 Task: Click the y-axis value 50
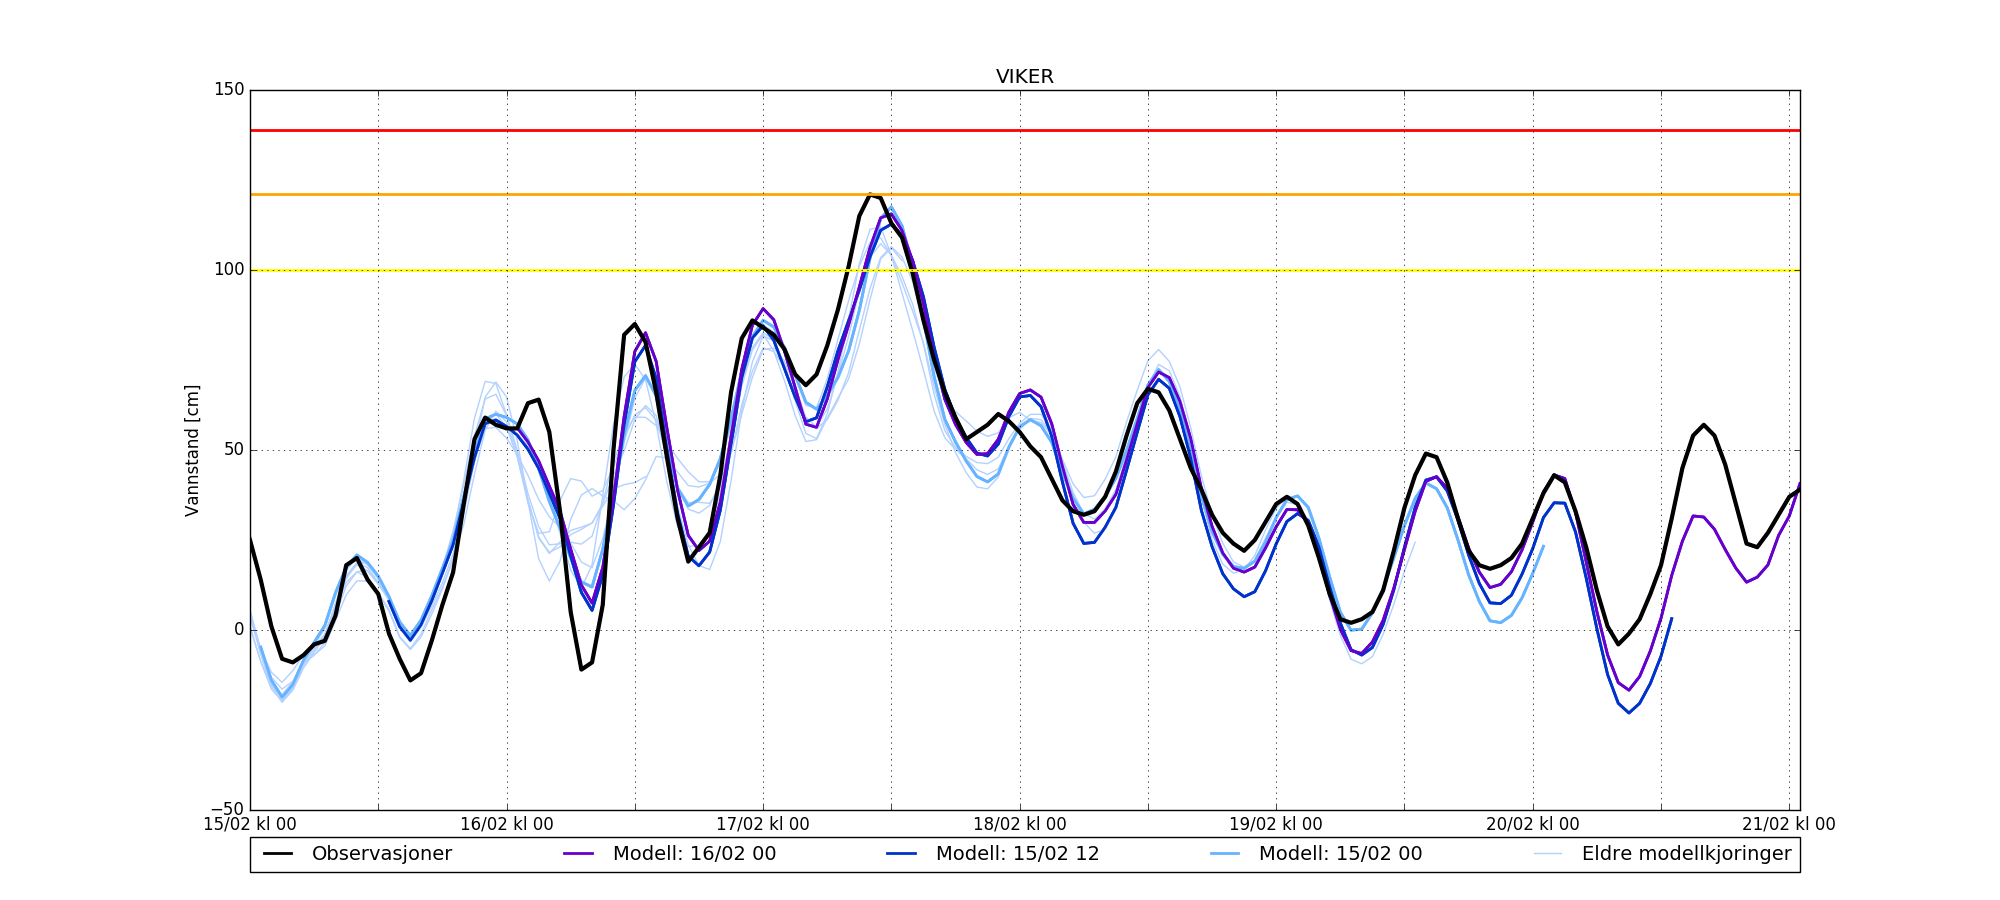pyautogui.click(x=234, y=450)
